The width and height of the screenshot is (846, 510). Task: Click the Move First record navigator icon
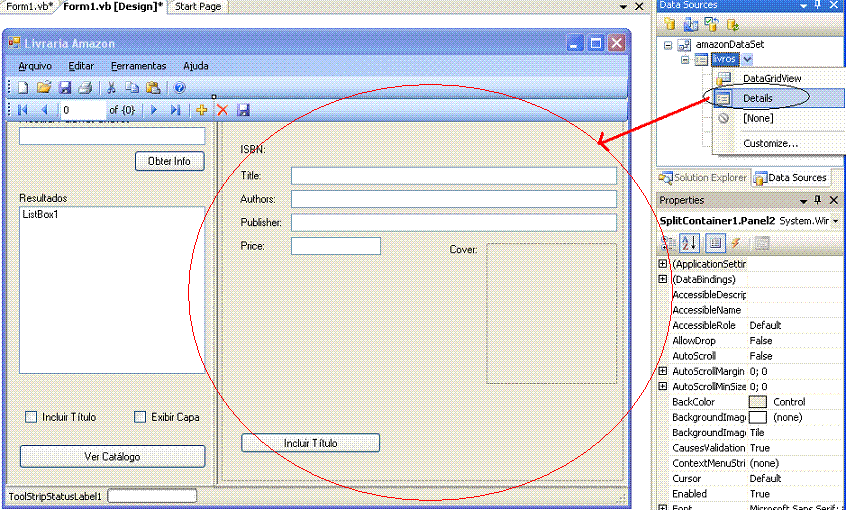pos(23,110)
